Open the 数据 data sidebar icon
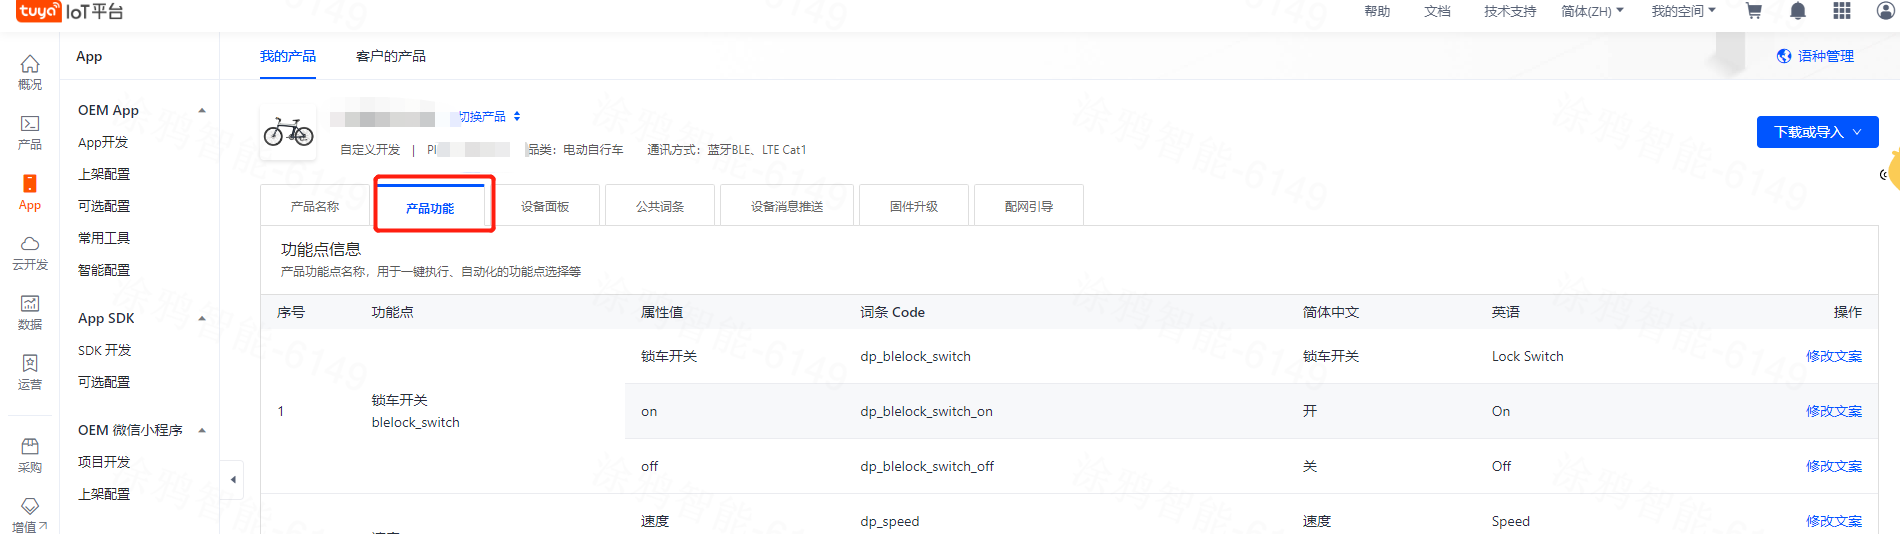Viewport: 1900px width, 534px height. click(30, 312)
